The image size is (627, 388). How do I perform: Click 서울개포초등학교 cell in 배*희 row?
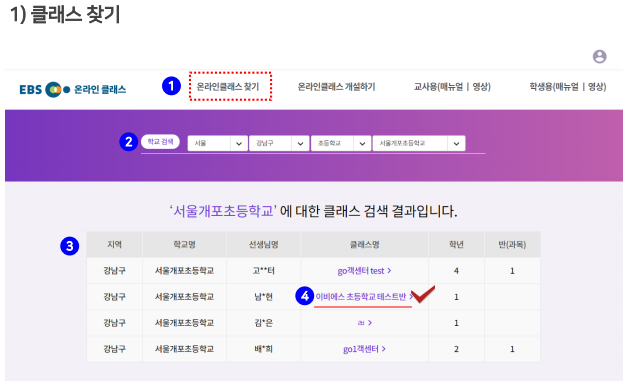[184, 349]
